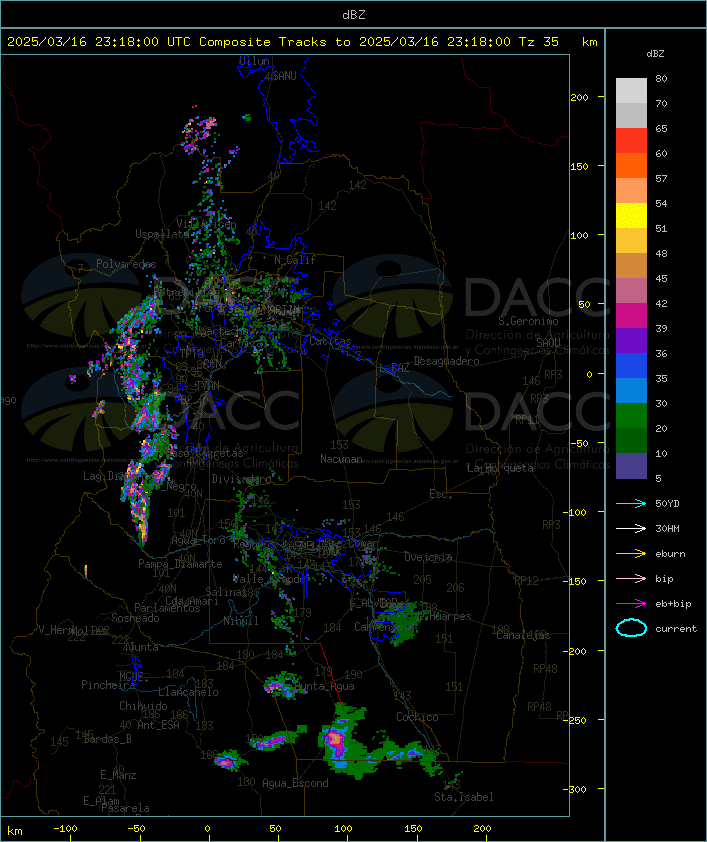Click the dBZ title at the top
This screenshot has width=707, height=842.
click(x=354, y=15)
